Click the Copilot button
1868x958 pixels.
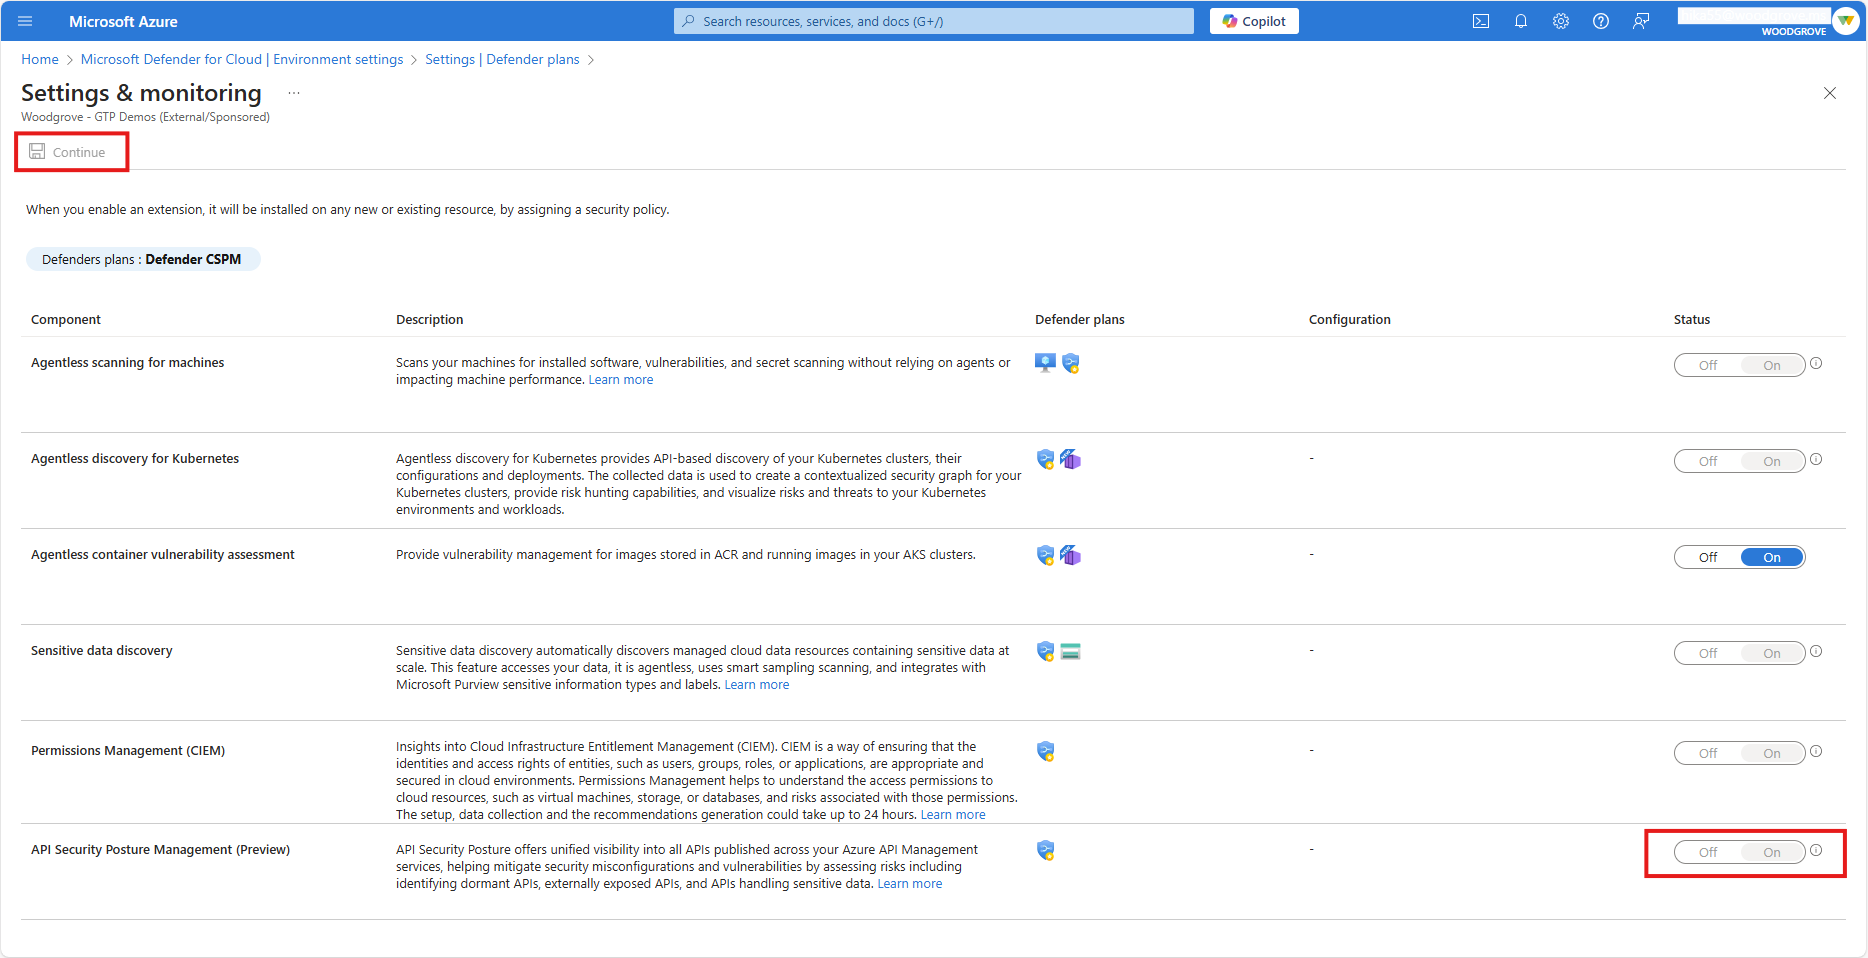click(x=1254, y=21)
